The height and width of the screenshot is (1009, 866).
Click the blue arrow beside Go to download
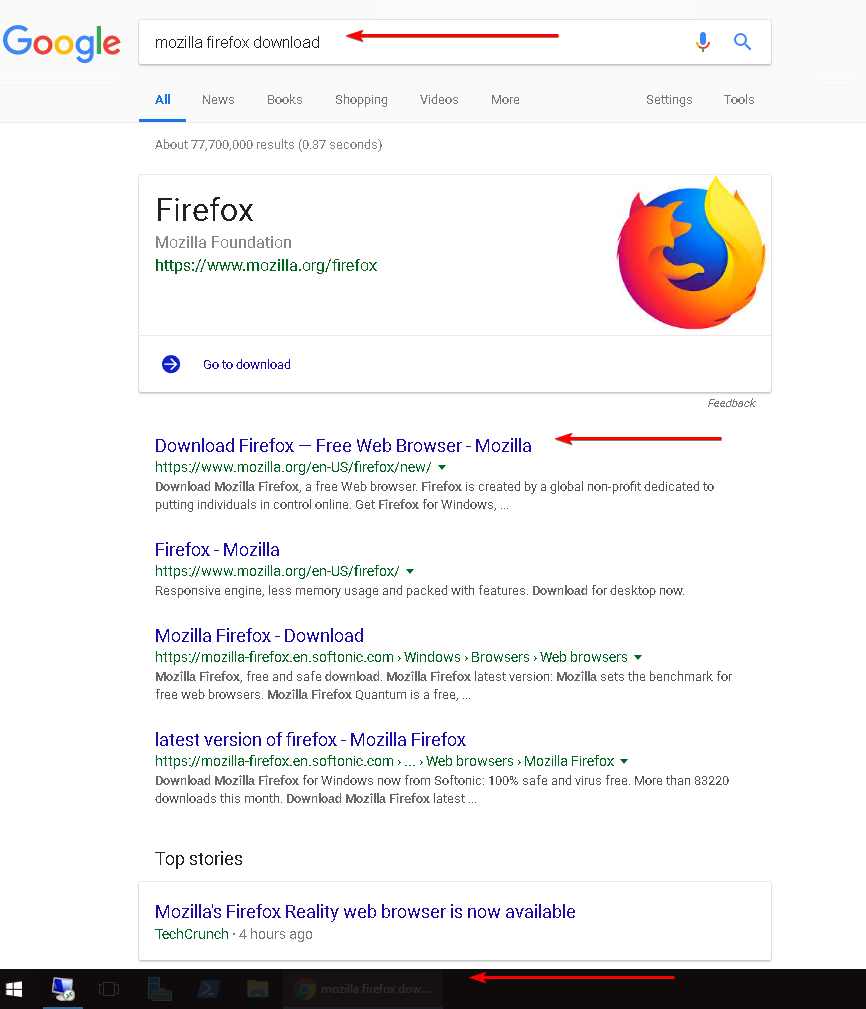tap(171, 364)
